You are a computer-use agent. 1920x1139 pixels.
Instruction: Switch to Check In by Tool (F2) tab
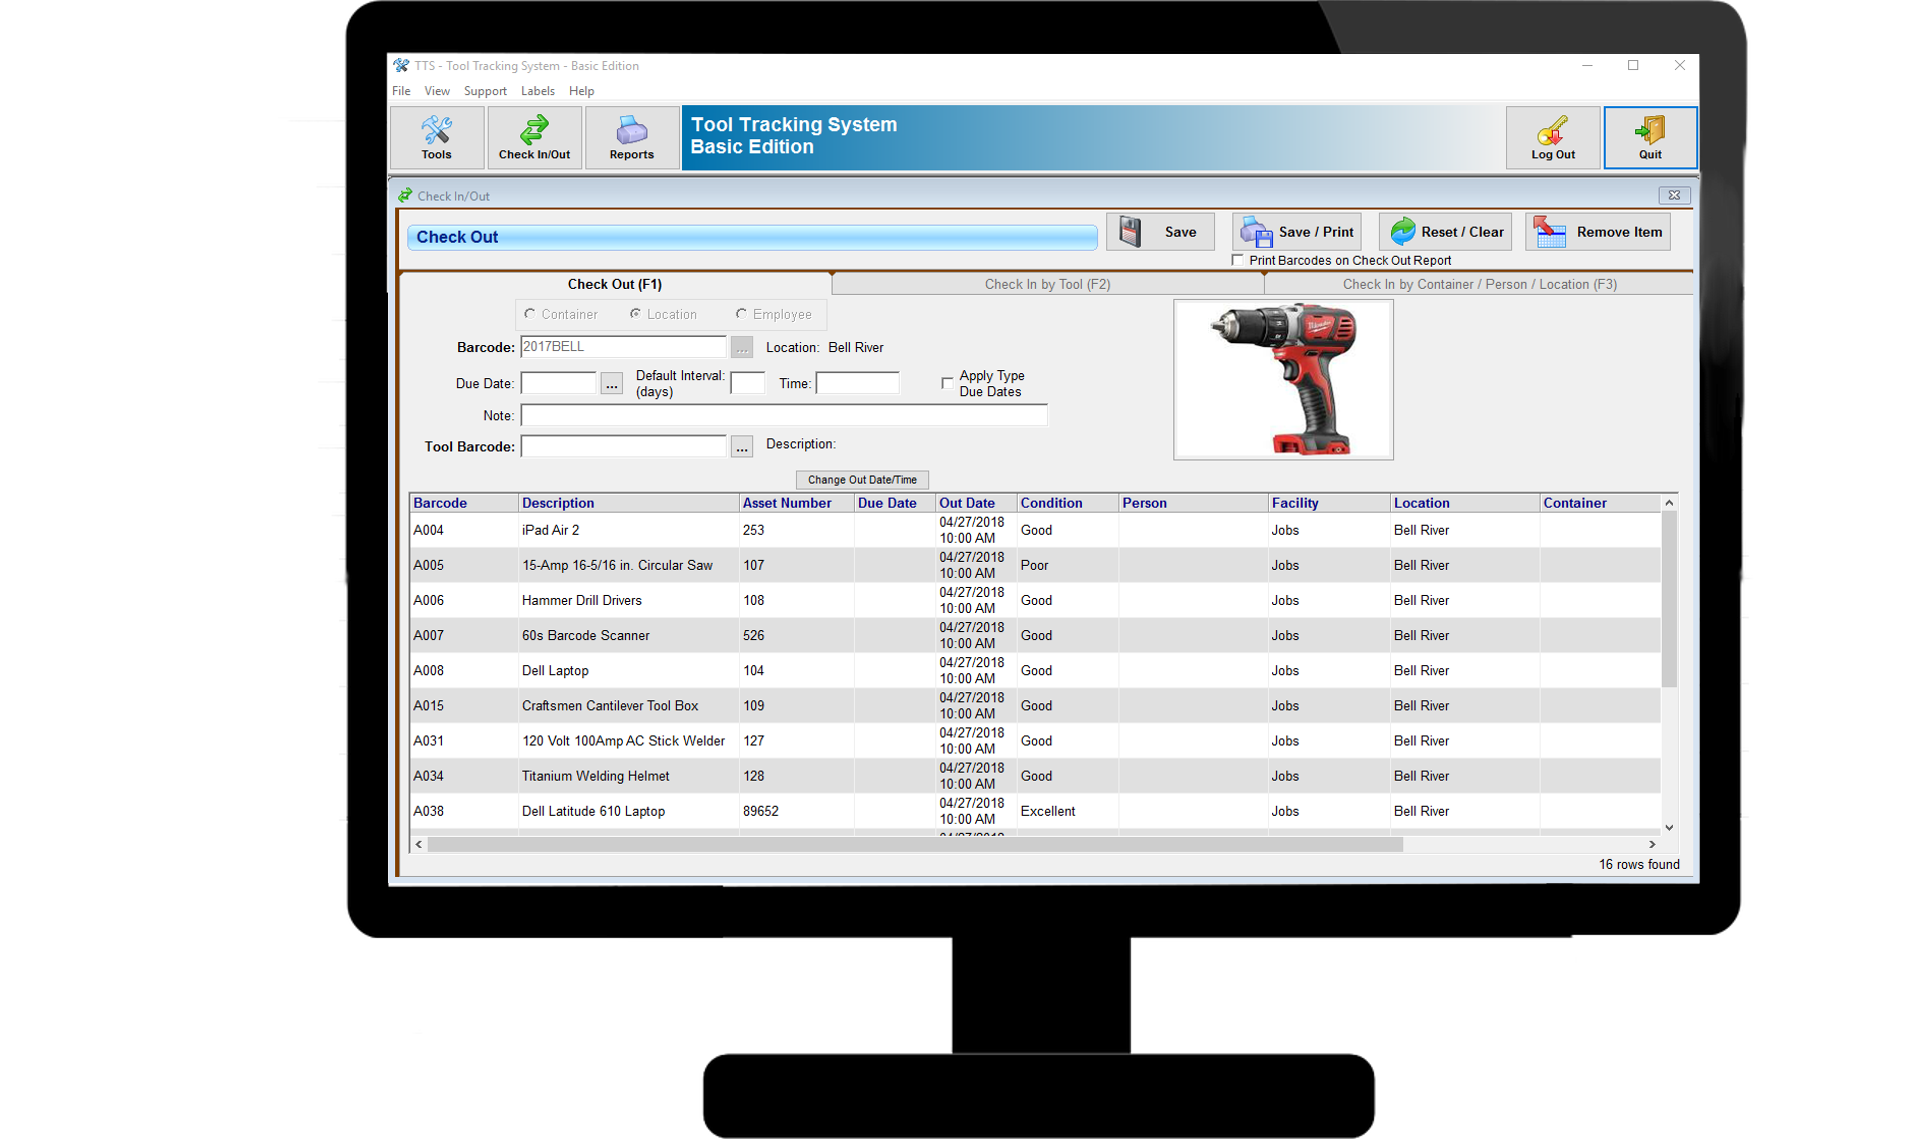(x=1047, y=284)
